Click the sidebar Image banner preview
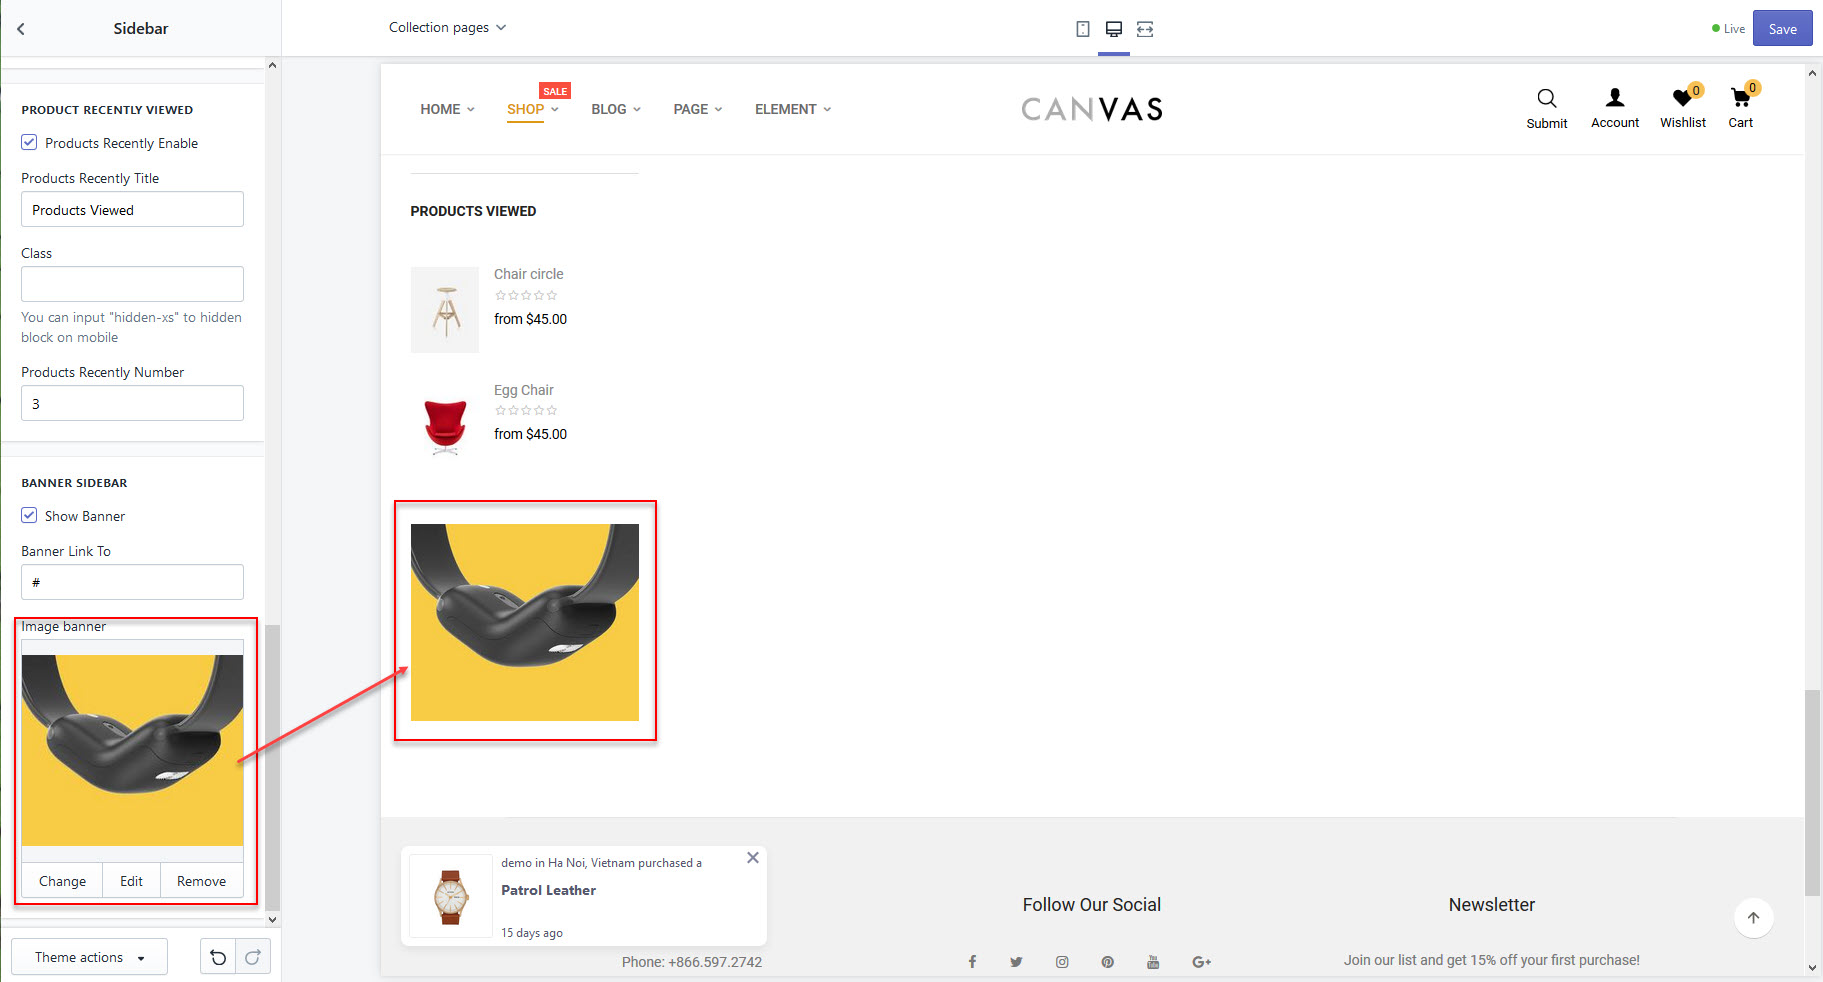This screenshot has width=1823, height=982. point(132,750)
